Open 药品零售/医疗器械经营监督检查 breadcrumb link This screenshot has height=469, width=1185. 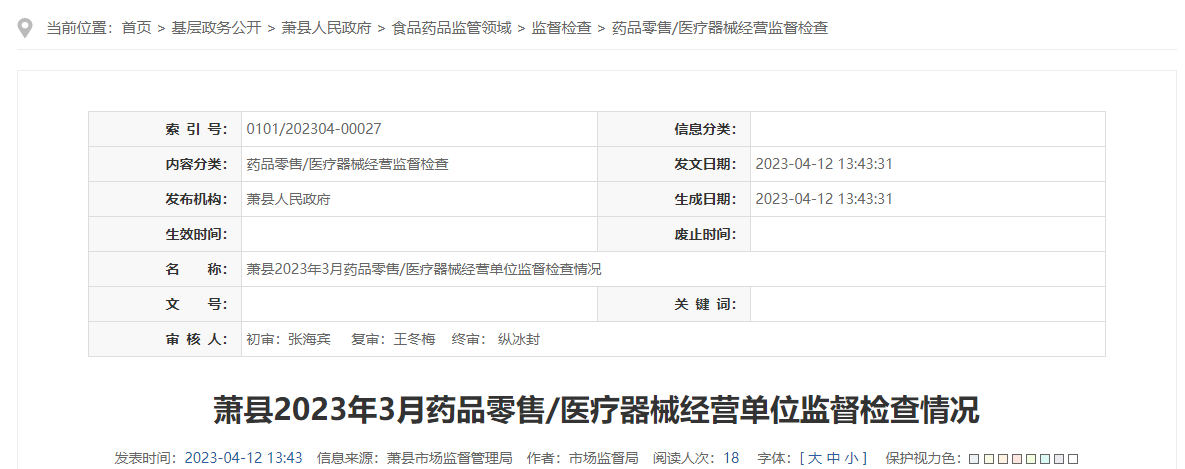coord(719,28)
